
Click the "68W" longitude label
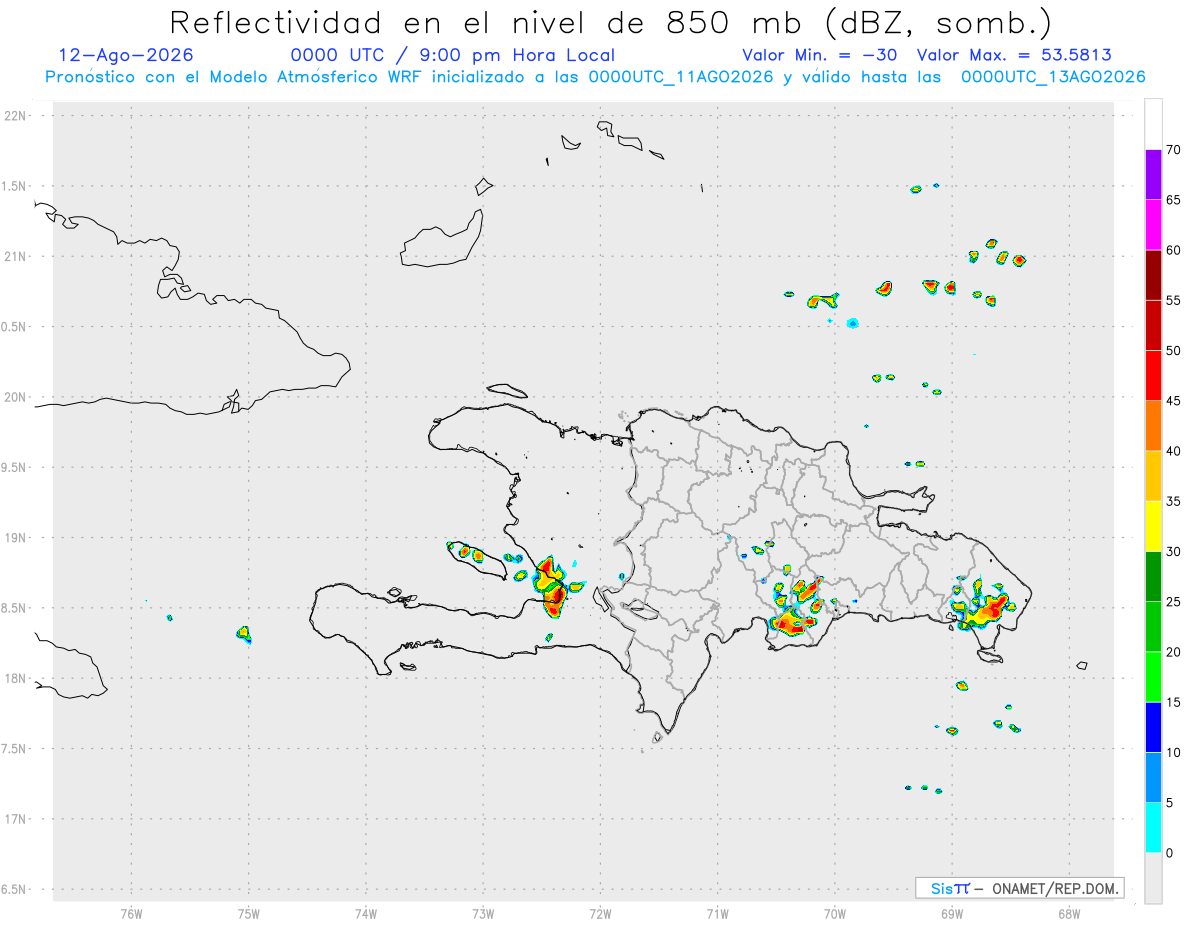pos(1069,913)
